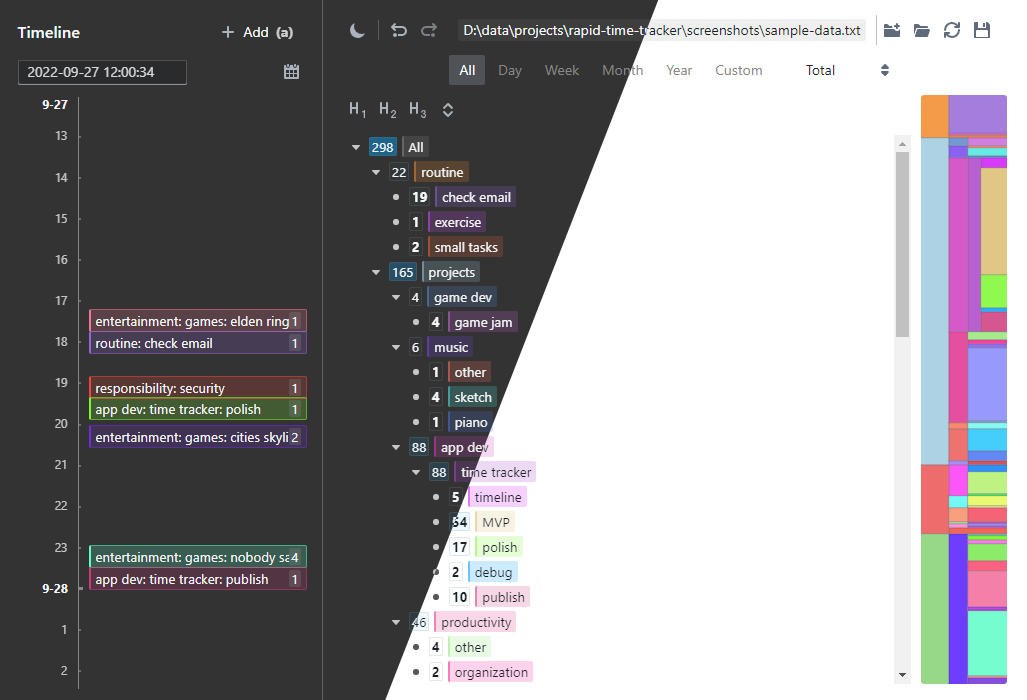This screenshot has width=1027, height=700.
Task: Select the game jam tag
Action: coord(483,322)
